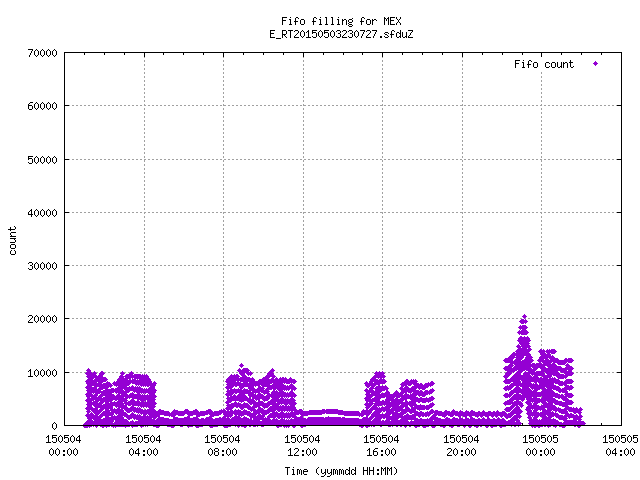Click the chart title 'Fifo filling for MEX'

click(341, 21)
